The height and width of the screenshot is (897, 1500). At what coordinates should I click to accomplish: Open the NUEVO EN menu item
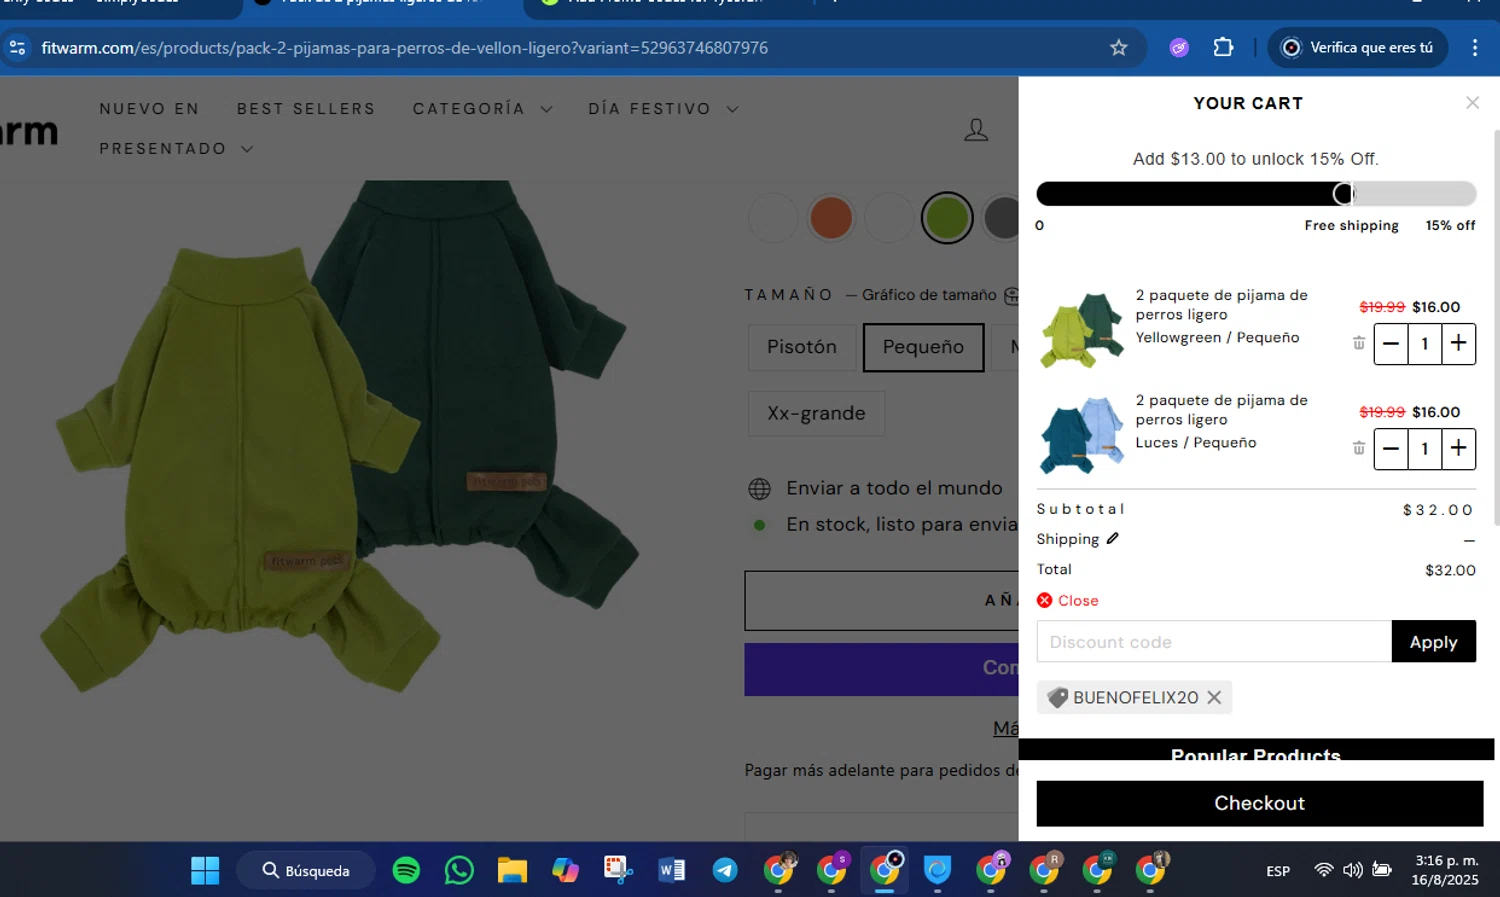pyautogui.click(x=149, y=109)
